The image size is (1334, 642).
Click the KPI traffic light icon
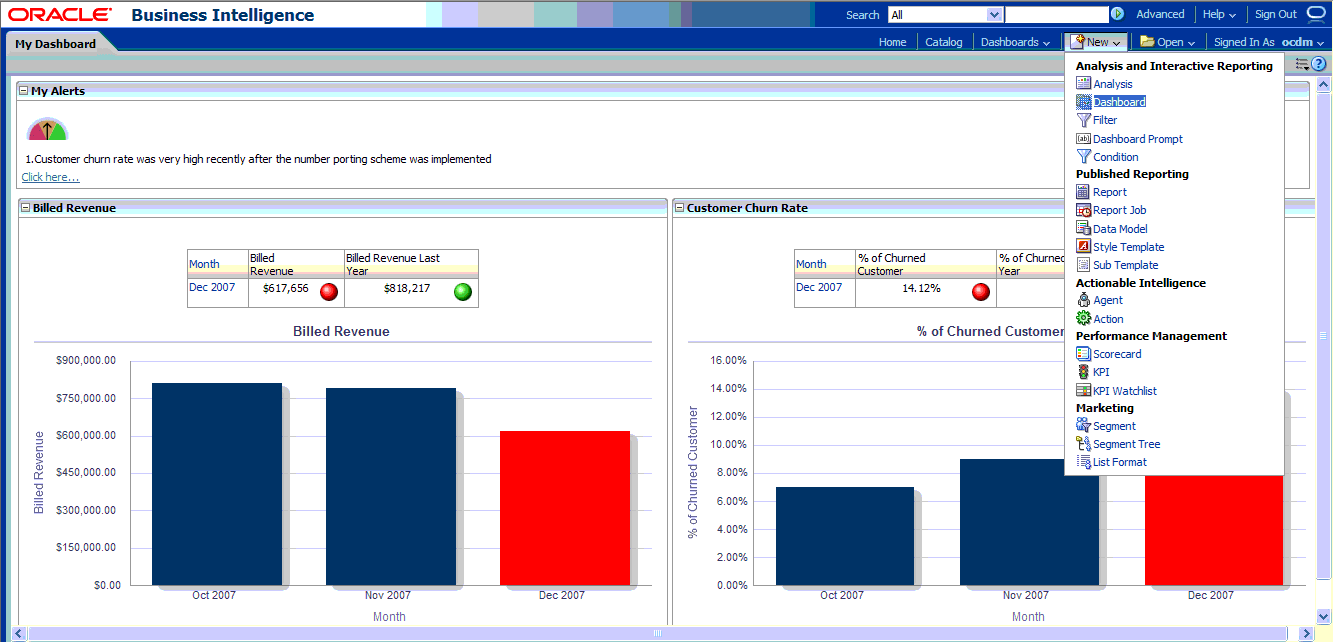[1083, 372]
